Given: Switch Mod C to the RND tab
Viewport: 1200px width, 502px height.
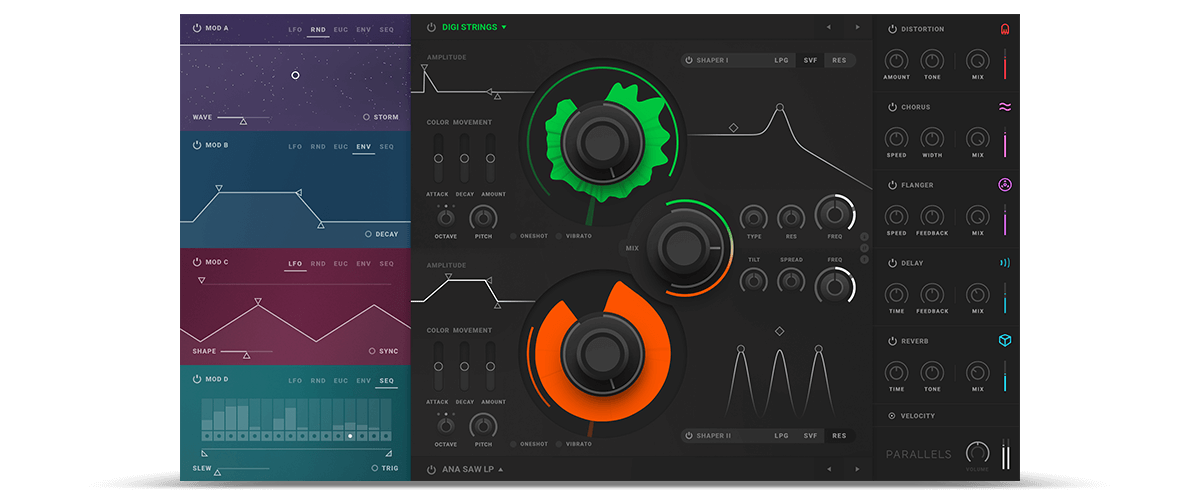Looking at the screenshot, I should (x=318, y=264).
